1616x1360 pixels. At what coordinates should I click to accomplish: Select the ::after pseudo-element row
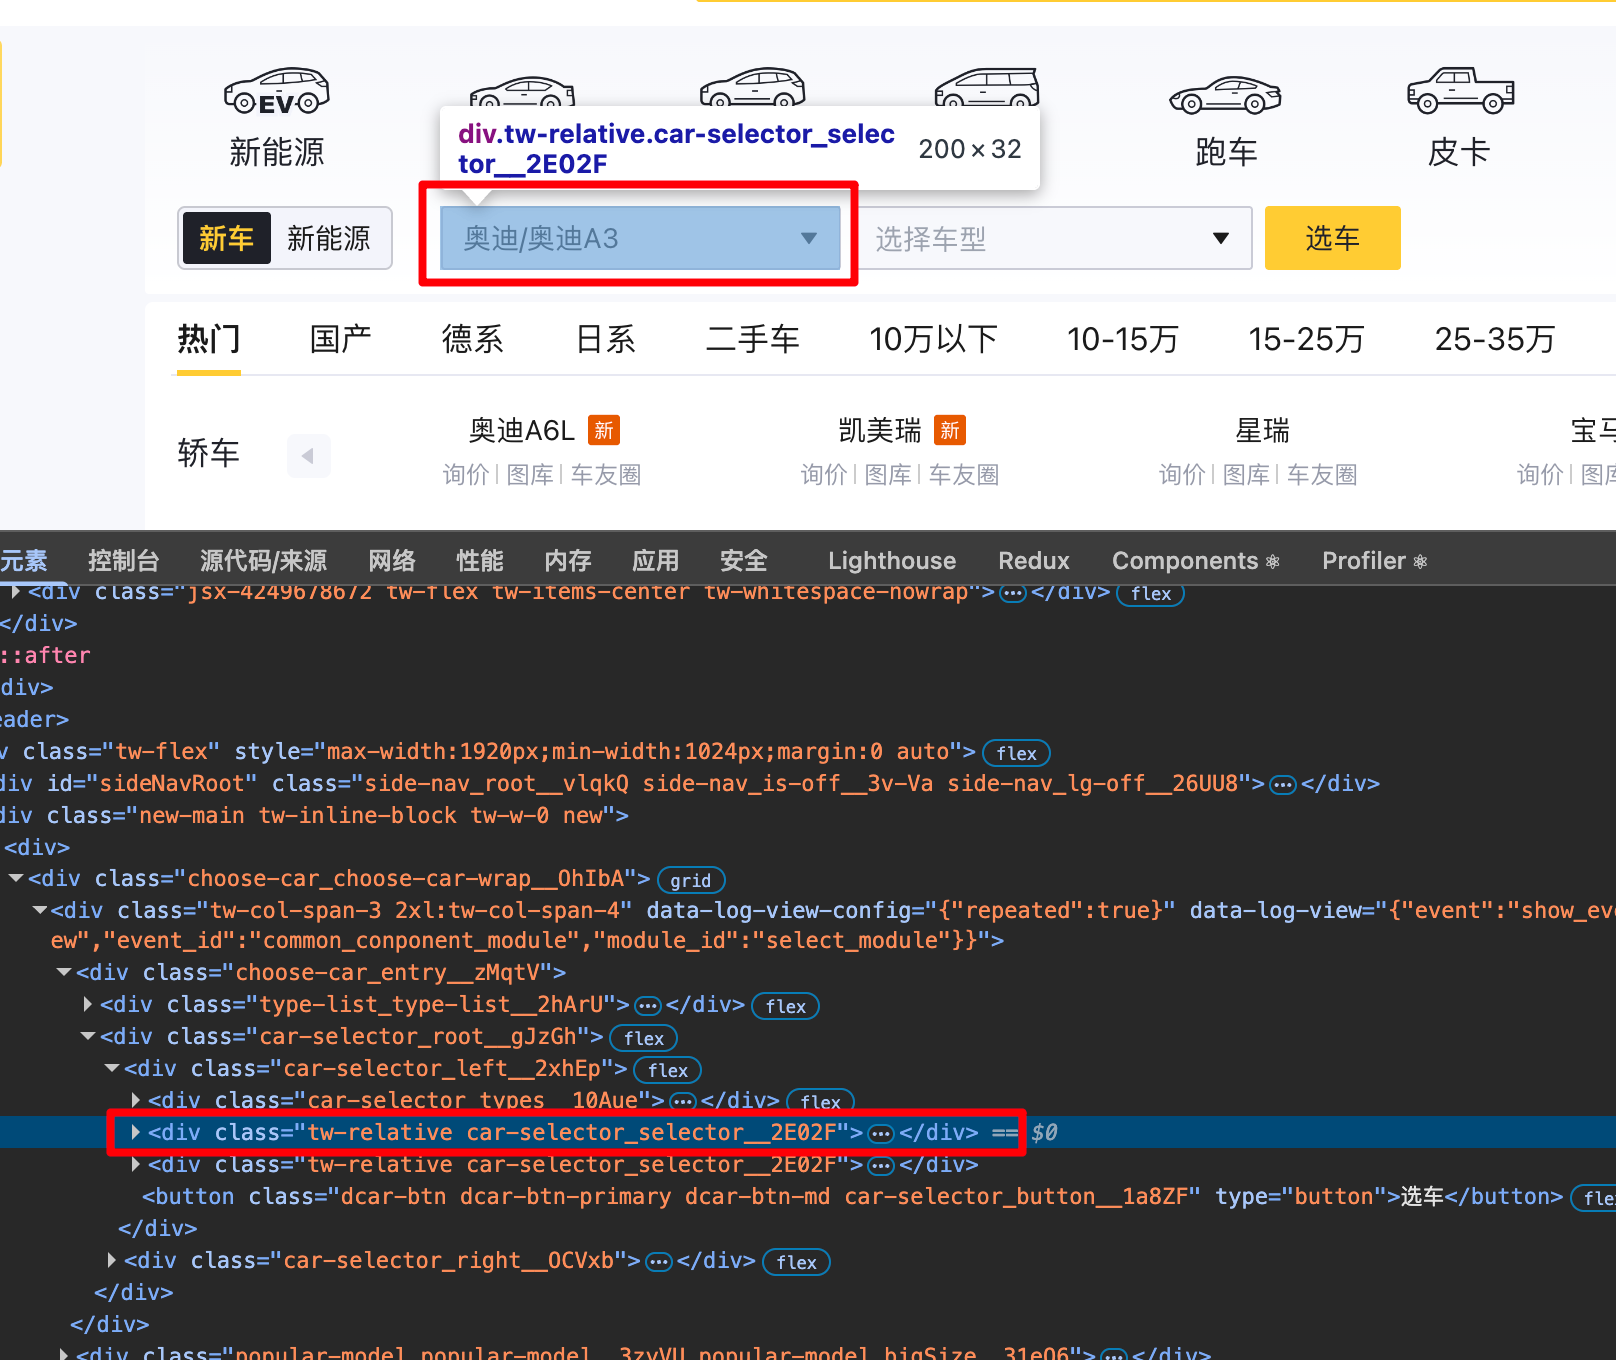click(808, 656)
